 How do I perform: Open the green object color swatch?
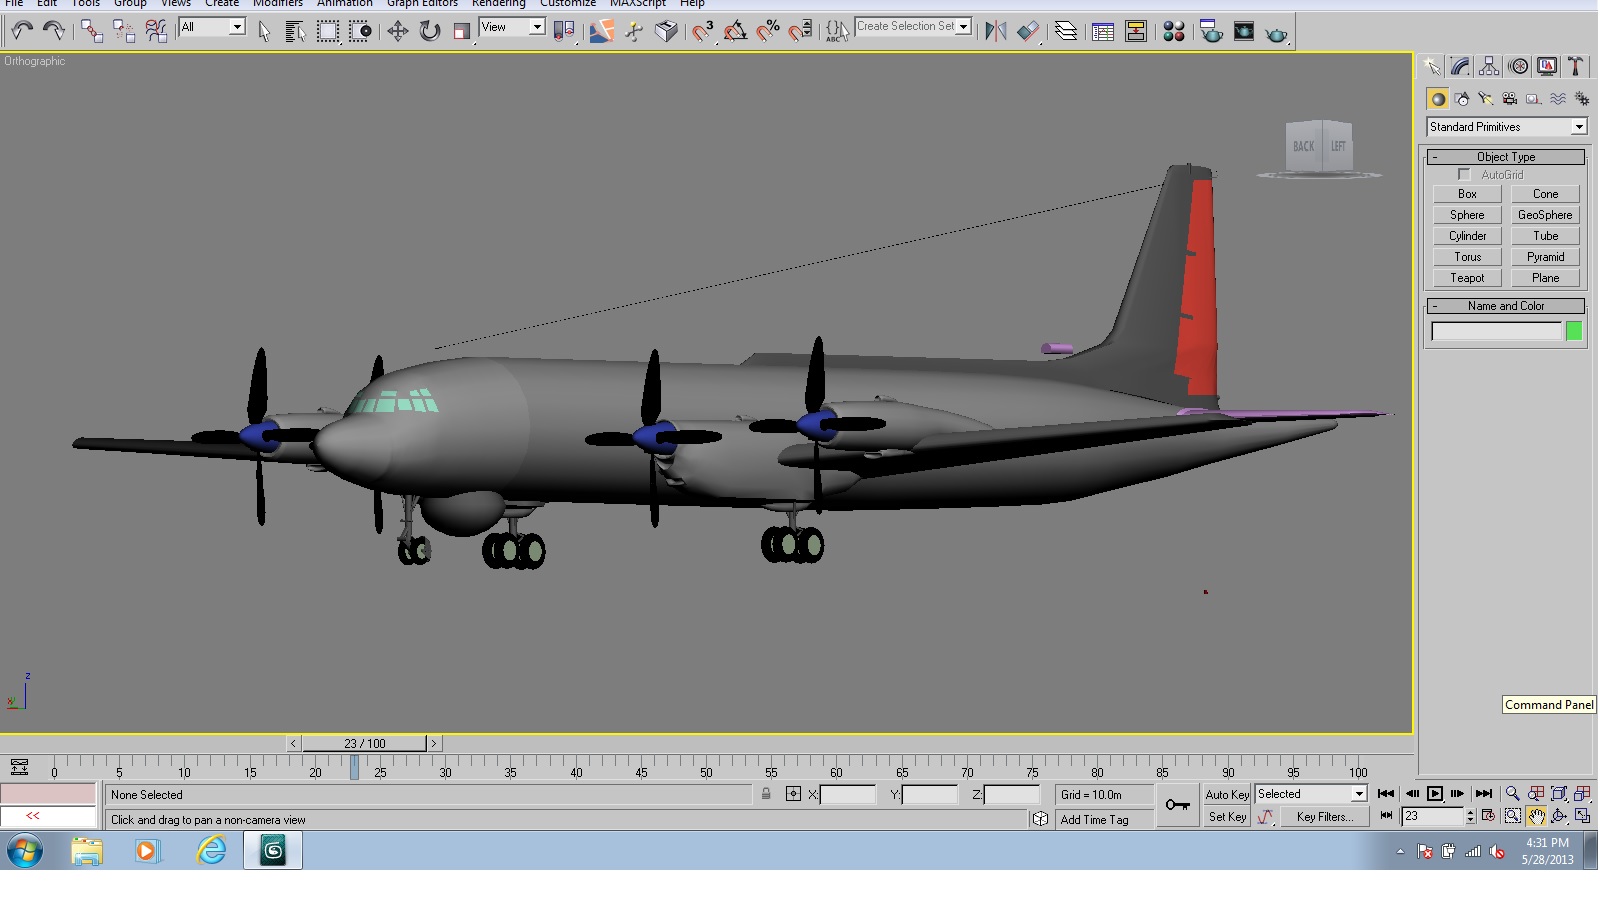1574,331
